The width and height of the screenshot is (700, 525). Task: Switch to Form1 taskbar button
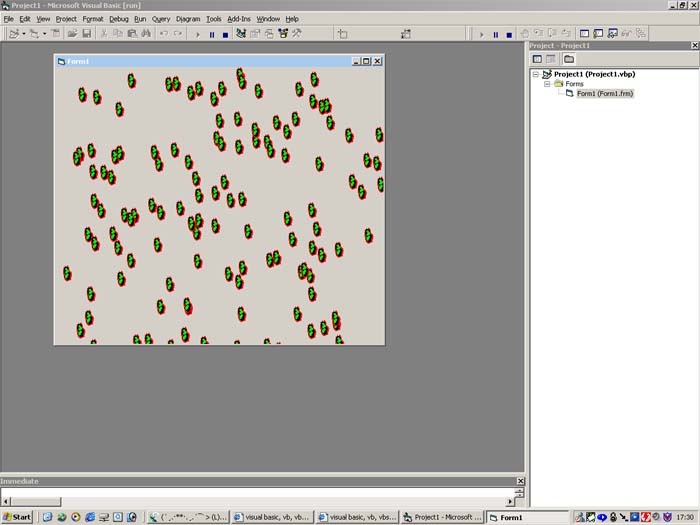click(x=526, y=517)
